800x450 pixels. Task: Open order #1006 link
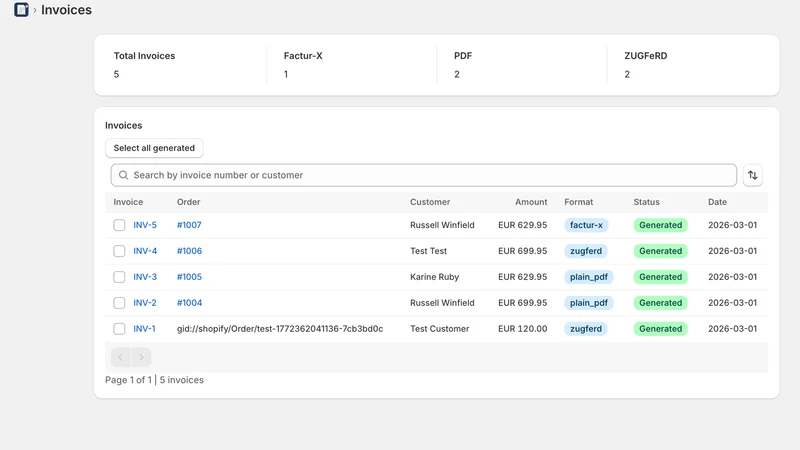coord(189,251)
